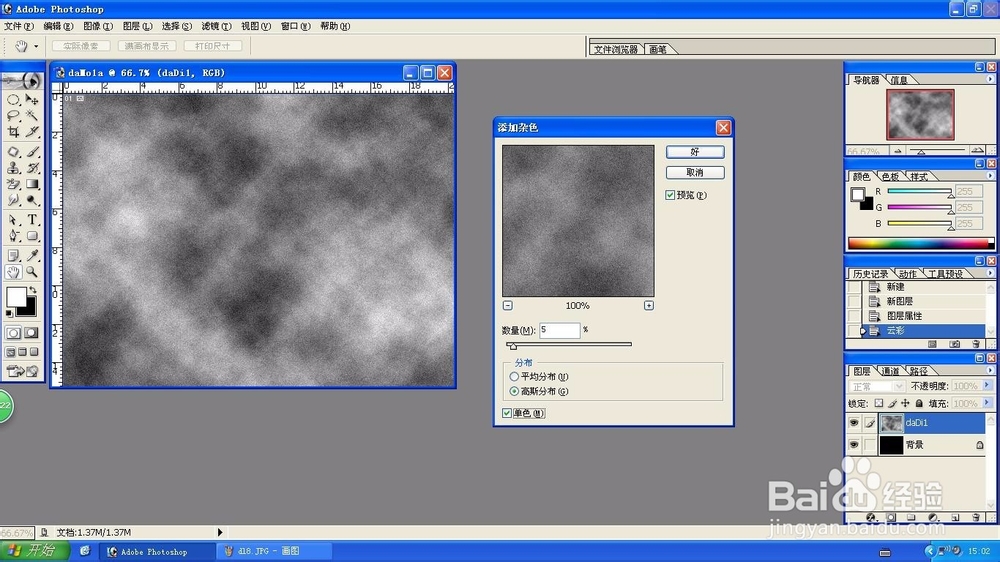Delete layer trash icon in Layers panel
Viewport: 1000px width, 562px height.
tap(976, 517)
